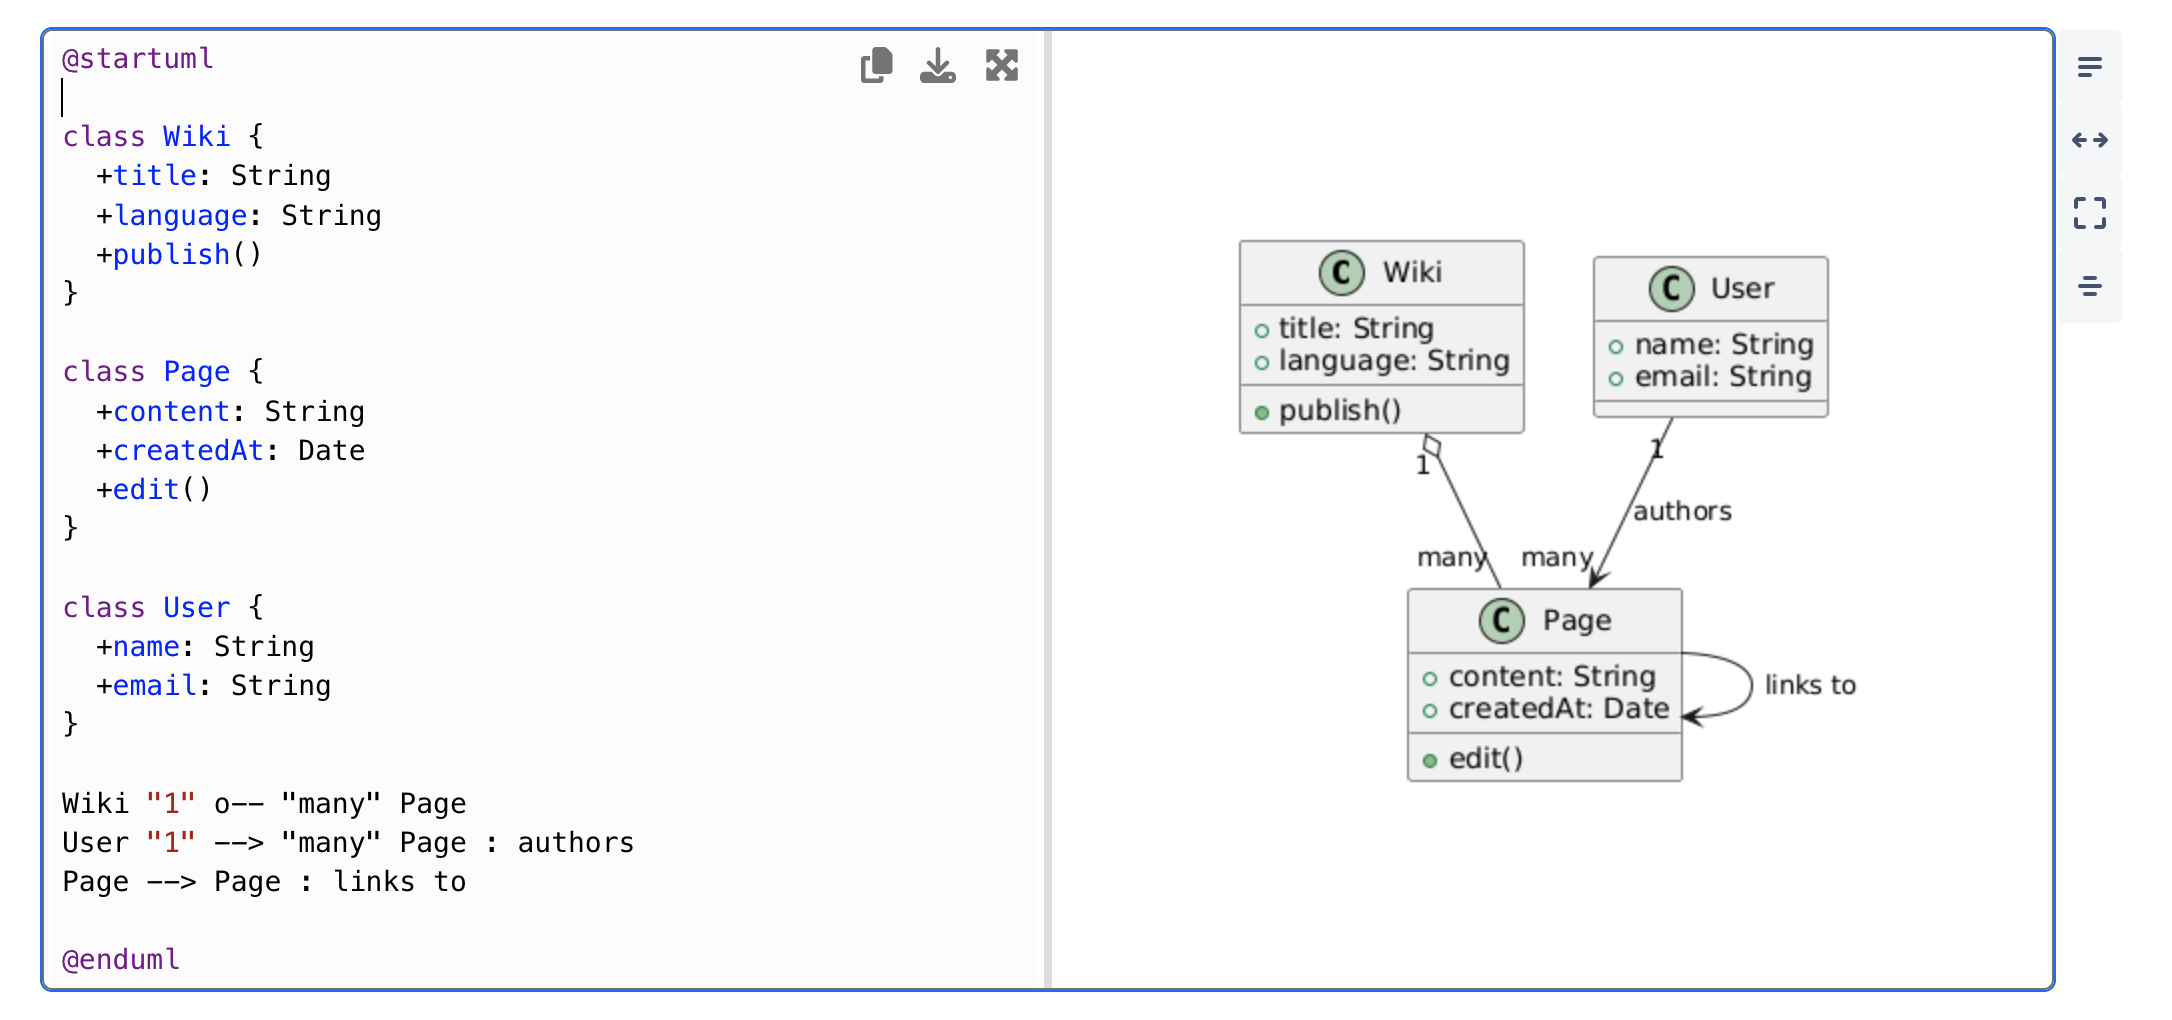The image size is (2172, 1020).
Task: Download the diagram using the download icon
Action: pyautogui.click(x=938, y=66)
